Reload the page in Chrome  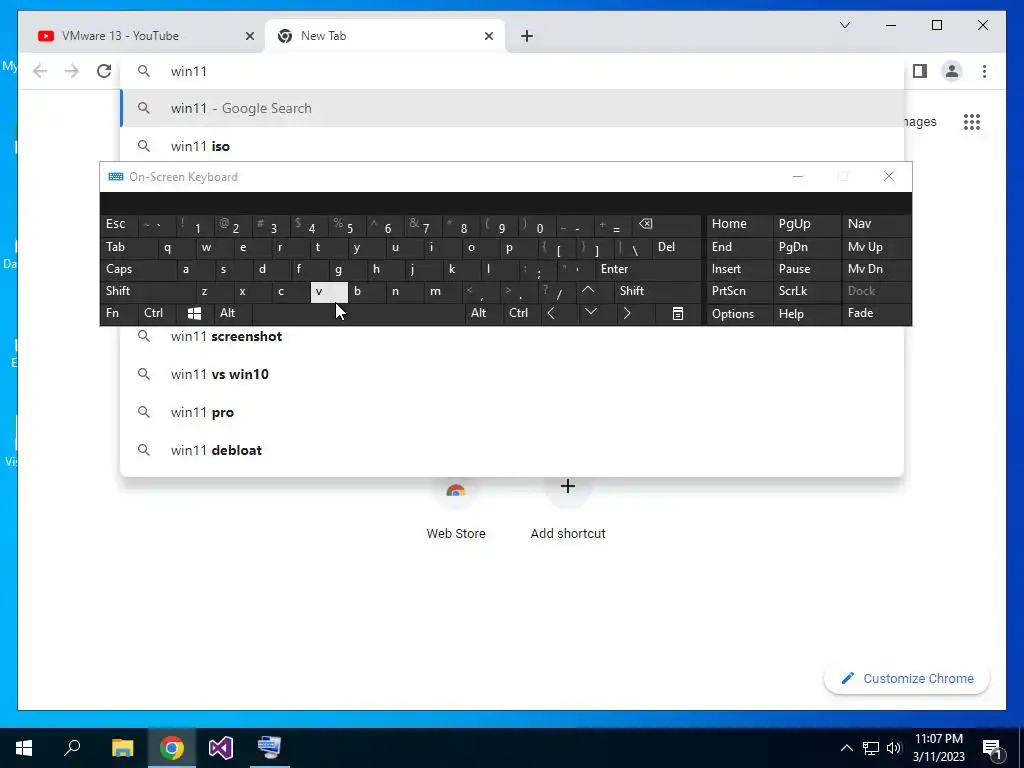pyautogui.click(x=104, y=71)
